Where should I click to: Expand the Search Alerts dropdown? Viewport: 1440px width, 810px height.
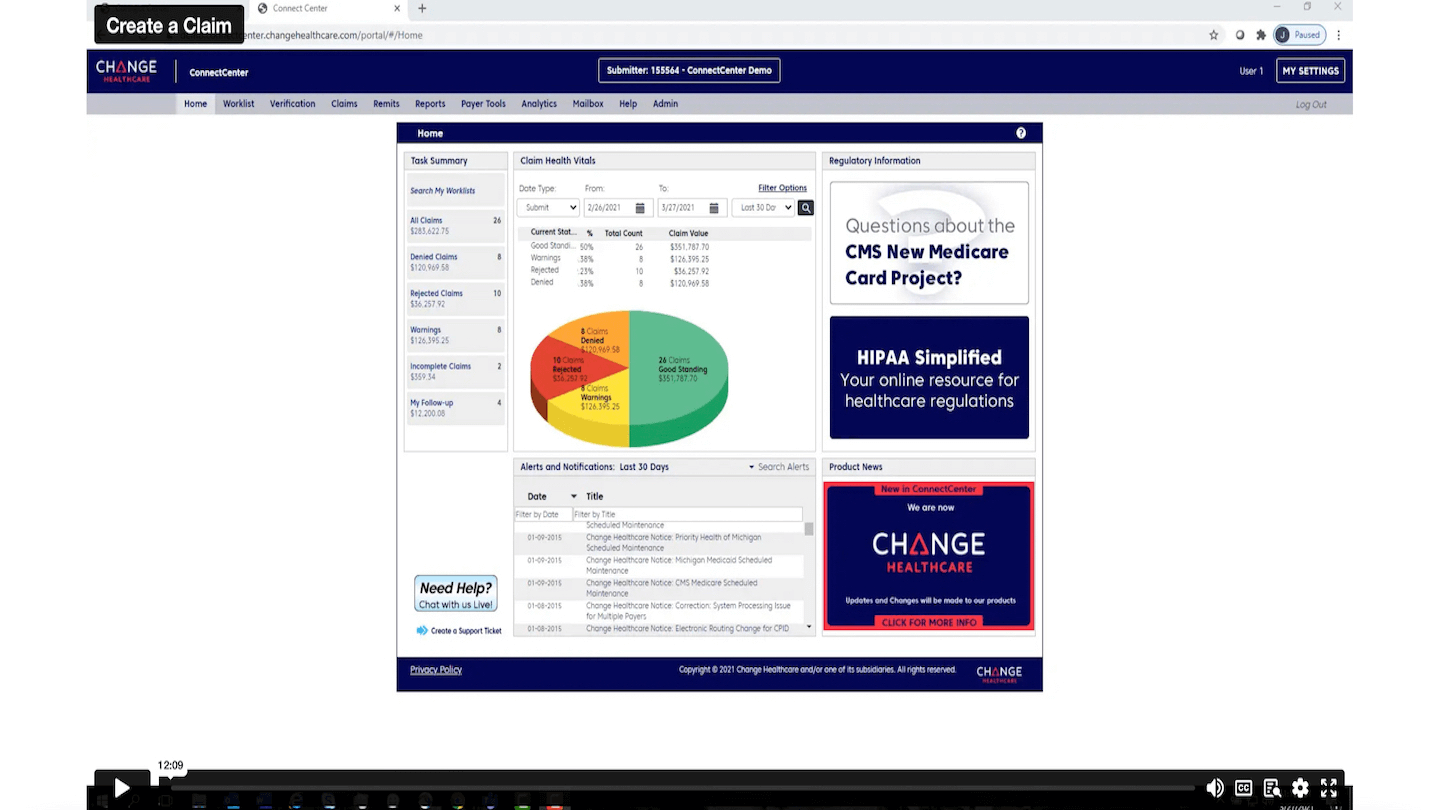(x=779, y=467)
